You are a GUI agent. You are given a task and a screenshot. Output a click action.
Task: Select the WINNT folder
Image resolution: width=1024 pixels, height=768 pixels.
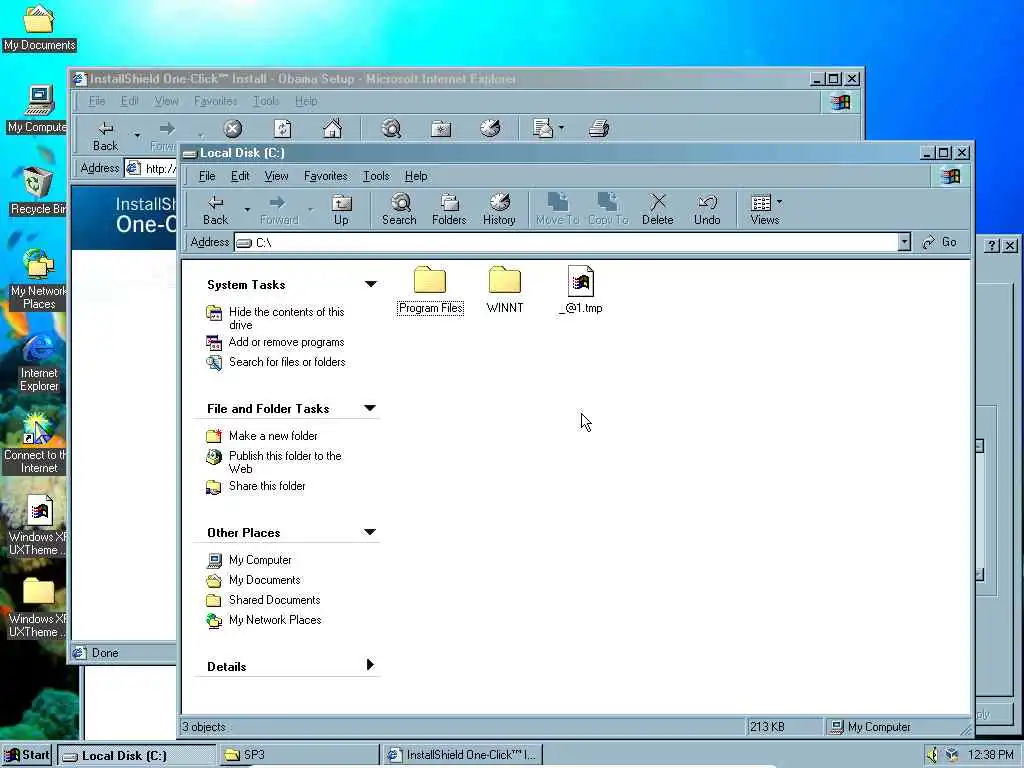coord(505,291)
